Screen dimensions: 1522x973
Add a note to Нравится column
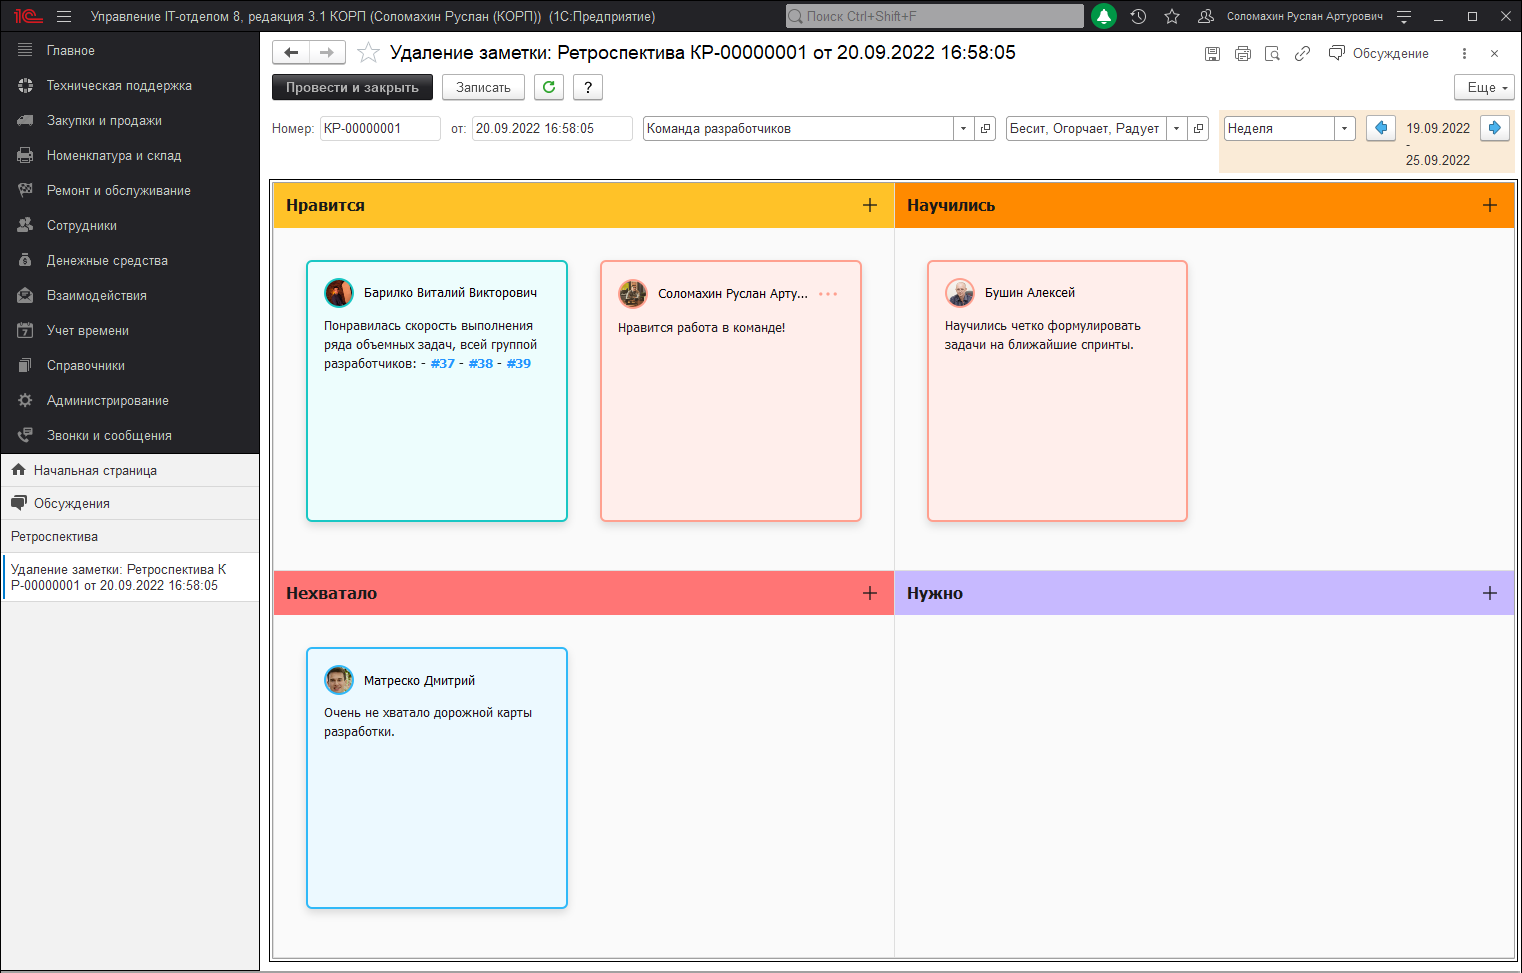pyautogui.click(x=870, y=205)
